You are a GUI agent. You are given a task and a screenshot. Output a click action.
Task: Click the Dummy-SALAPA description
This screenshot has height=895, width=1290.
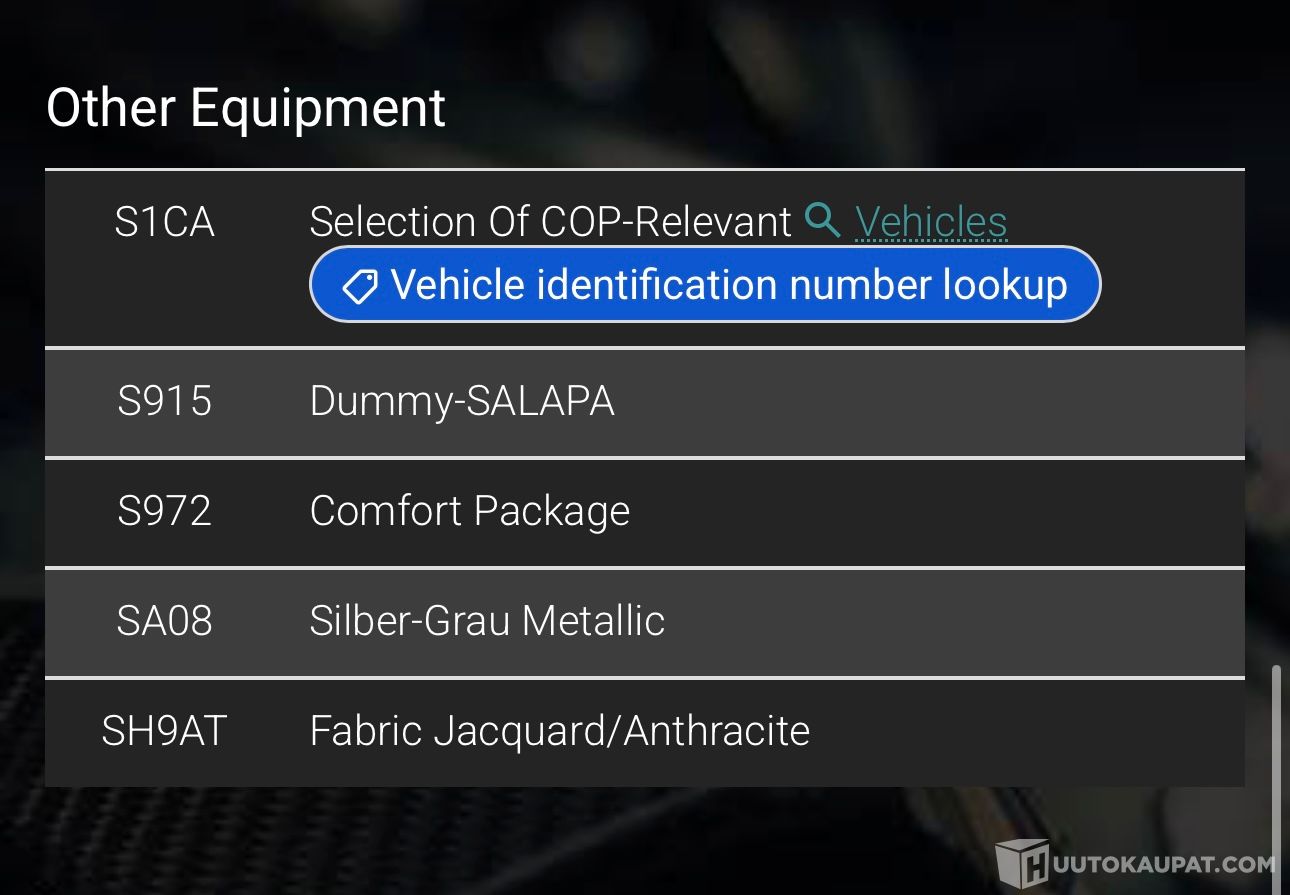462,402
